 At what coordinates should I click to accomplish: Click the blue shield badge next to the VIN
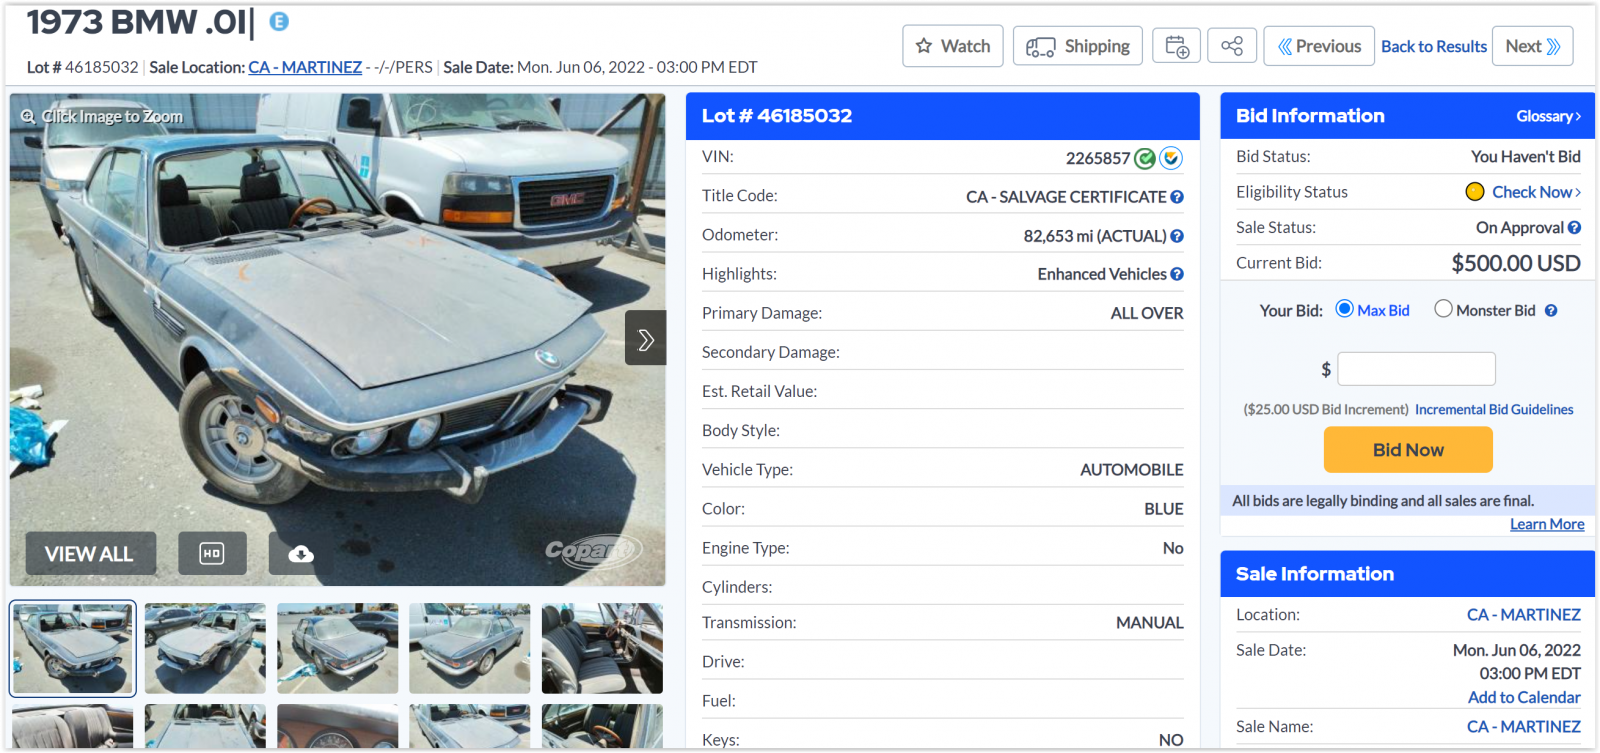(1171, 158)
